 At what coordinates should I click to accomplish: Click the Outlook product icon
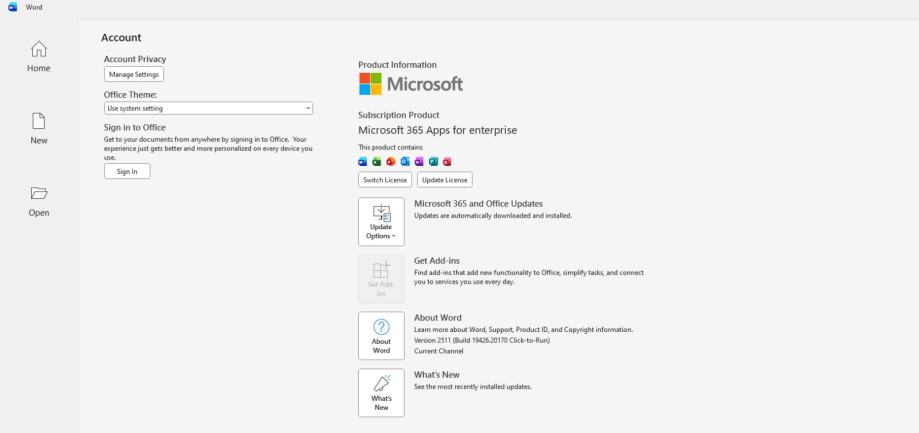point(405,162)
